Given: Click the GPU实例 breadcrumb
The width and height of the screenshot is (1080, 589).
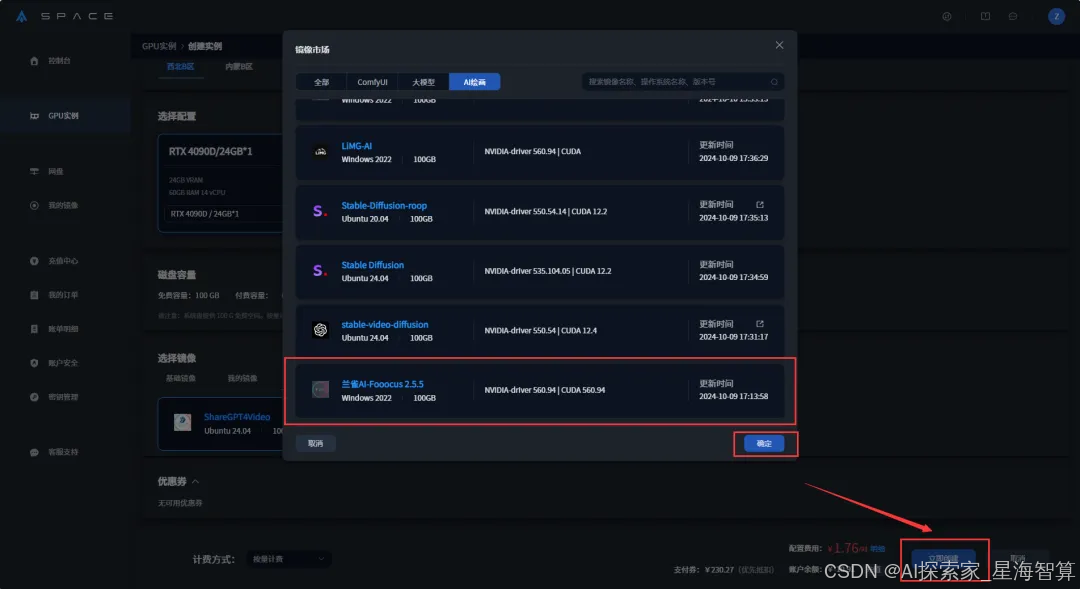Looking at the screenshot, I should (x=159, y=46).
